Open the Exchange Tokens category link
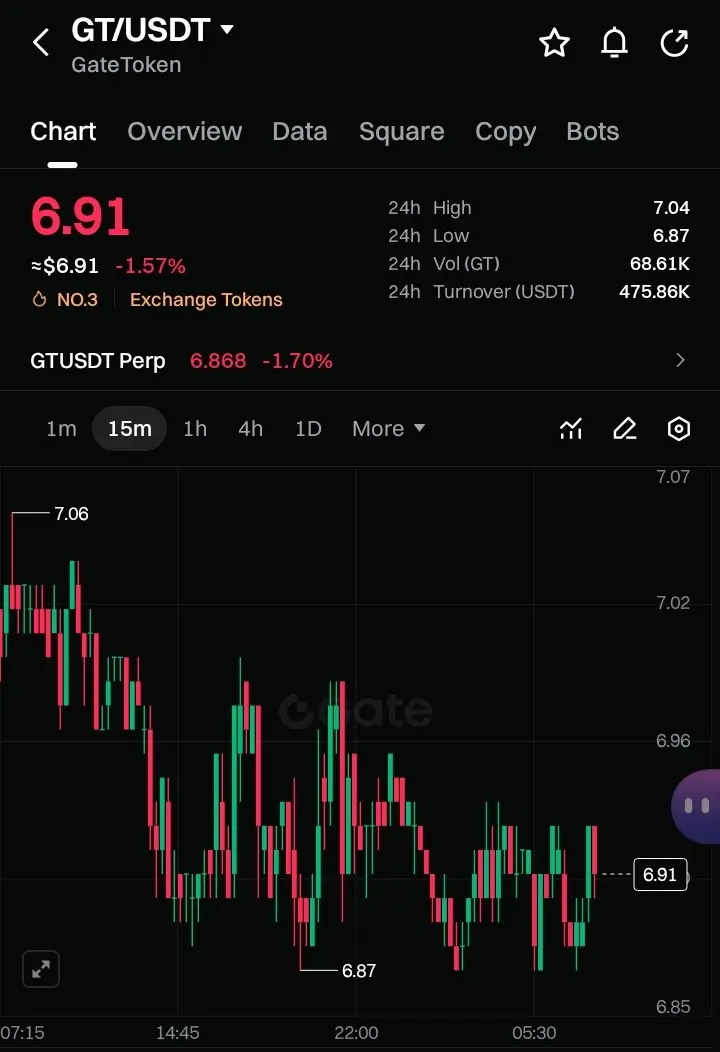This screenshot has width=720, height=1052. point(206,299)
